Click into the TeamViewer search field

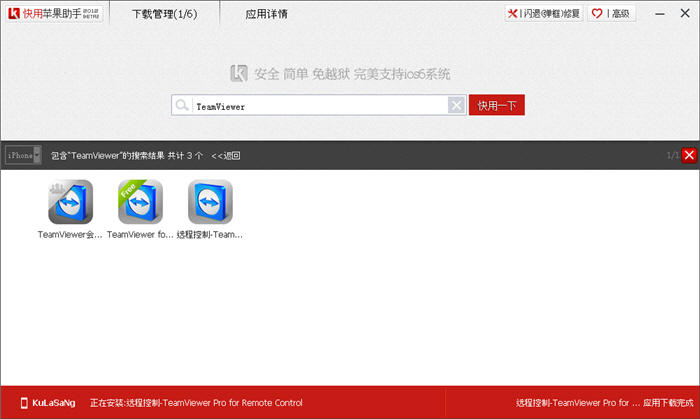tap(320, 106)
